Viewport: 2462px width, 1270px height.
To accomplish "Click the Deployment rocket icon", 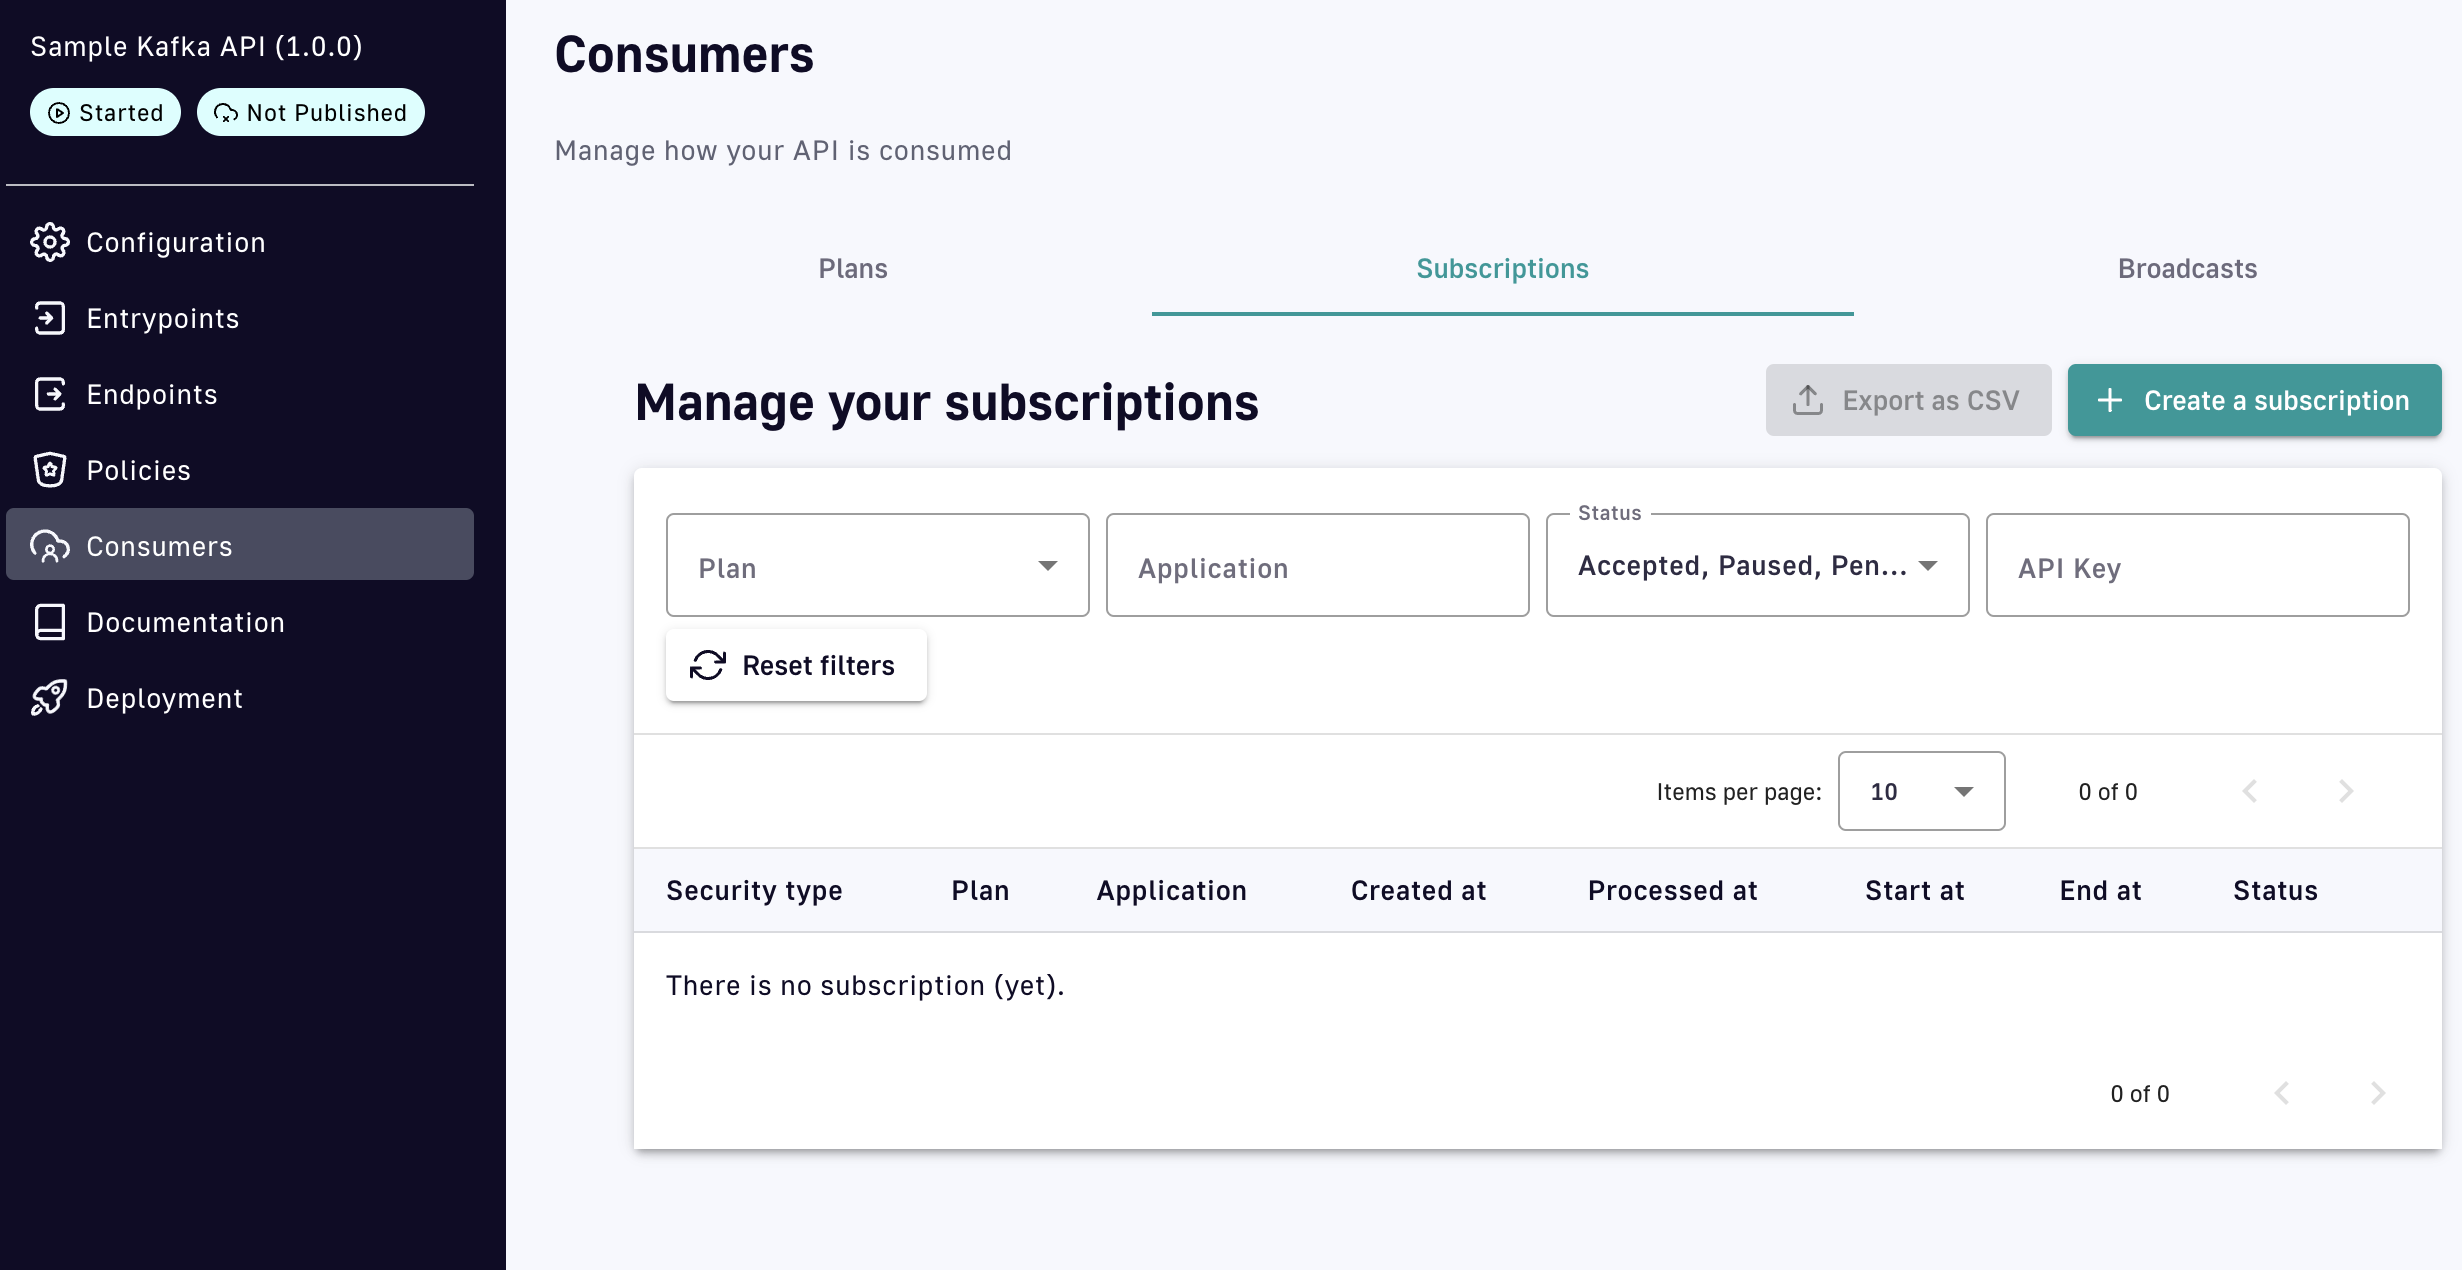I will point(50,698).
